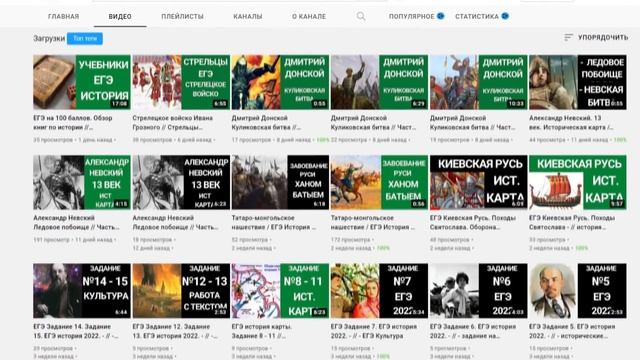Image resolution: width=640 pixels, height=360 pixels.
Task: Open title 'ЕГЭ Задание 5. ЕГЭ история 2022'
Action: click(x=572, y=331)
